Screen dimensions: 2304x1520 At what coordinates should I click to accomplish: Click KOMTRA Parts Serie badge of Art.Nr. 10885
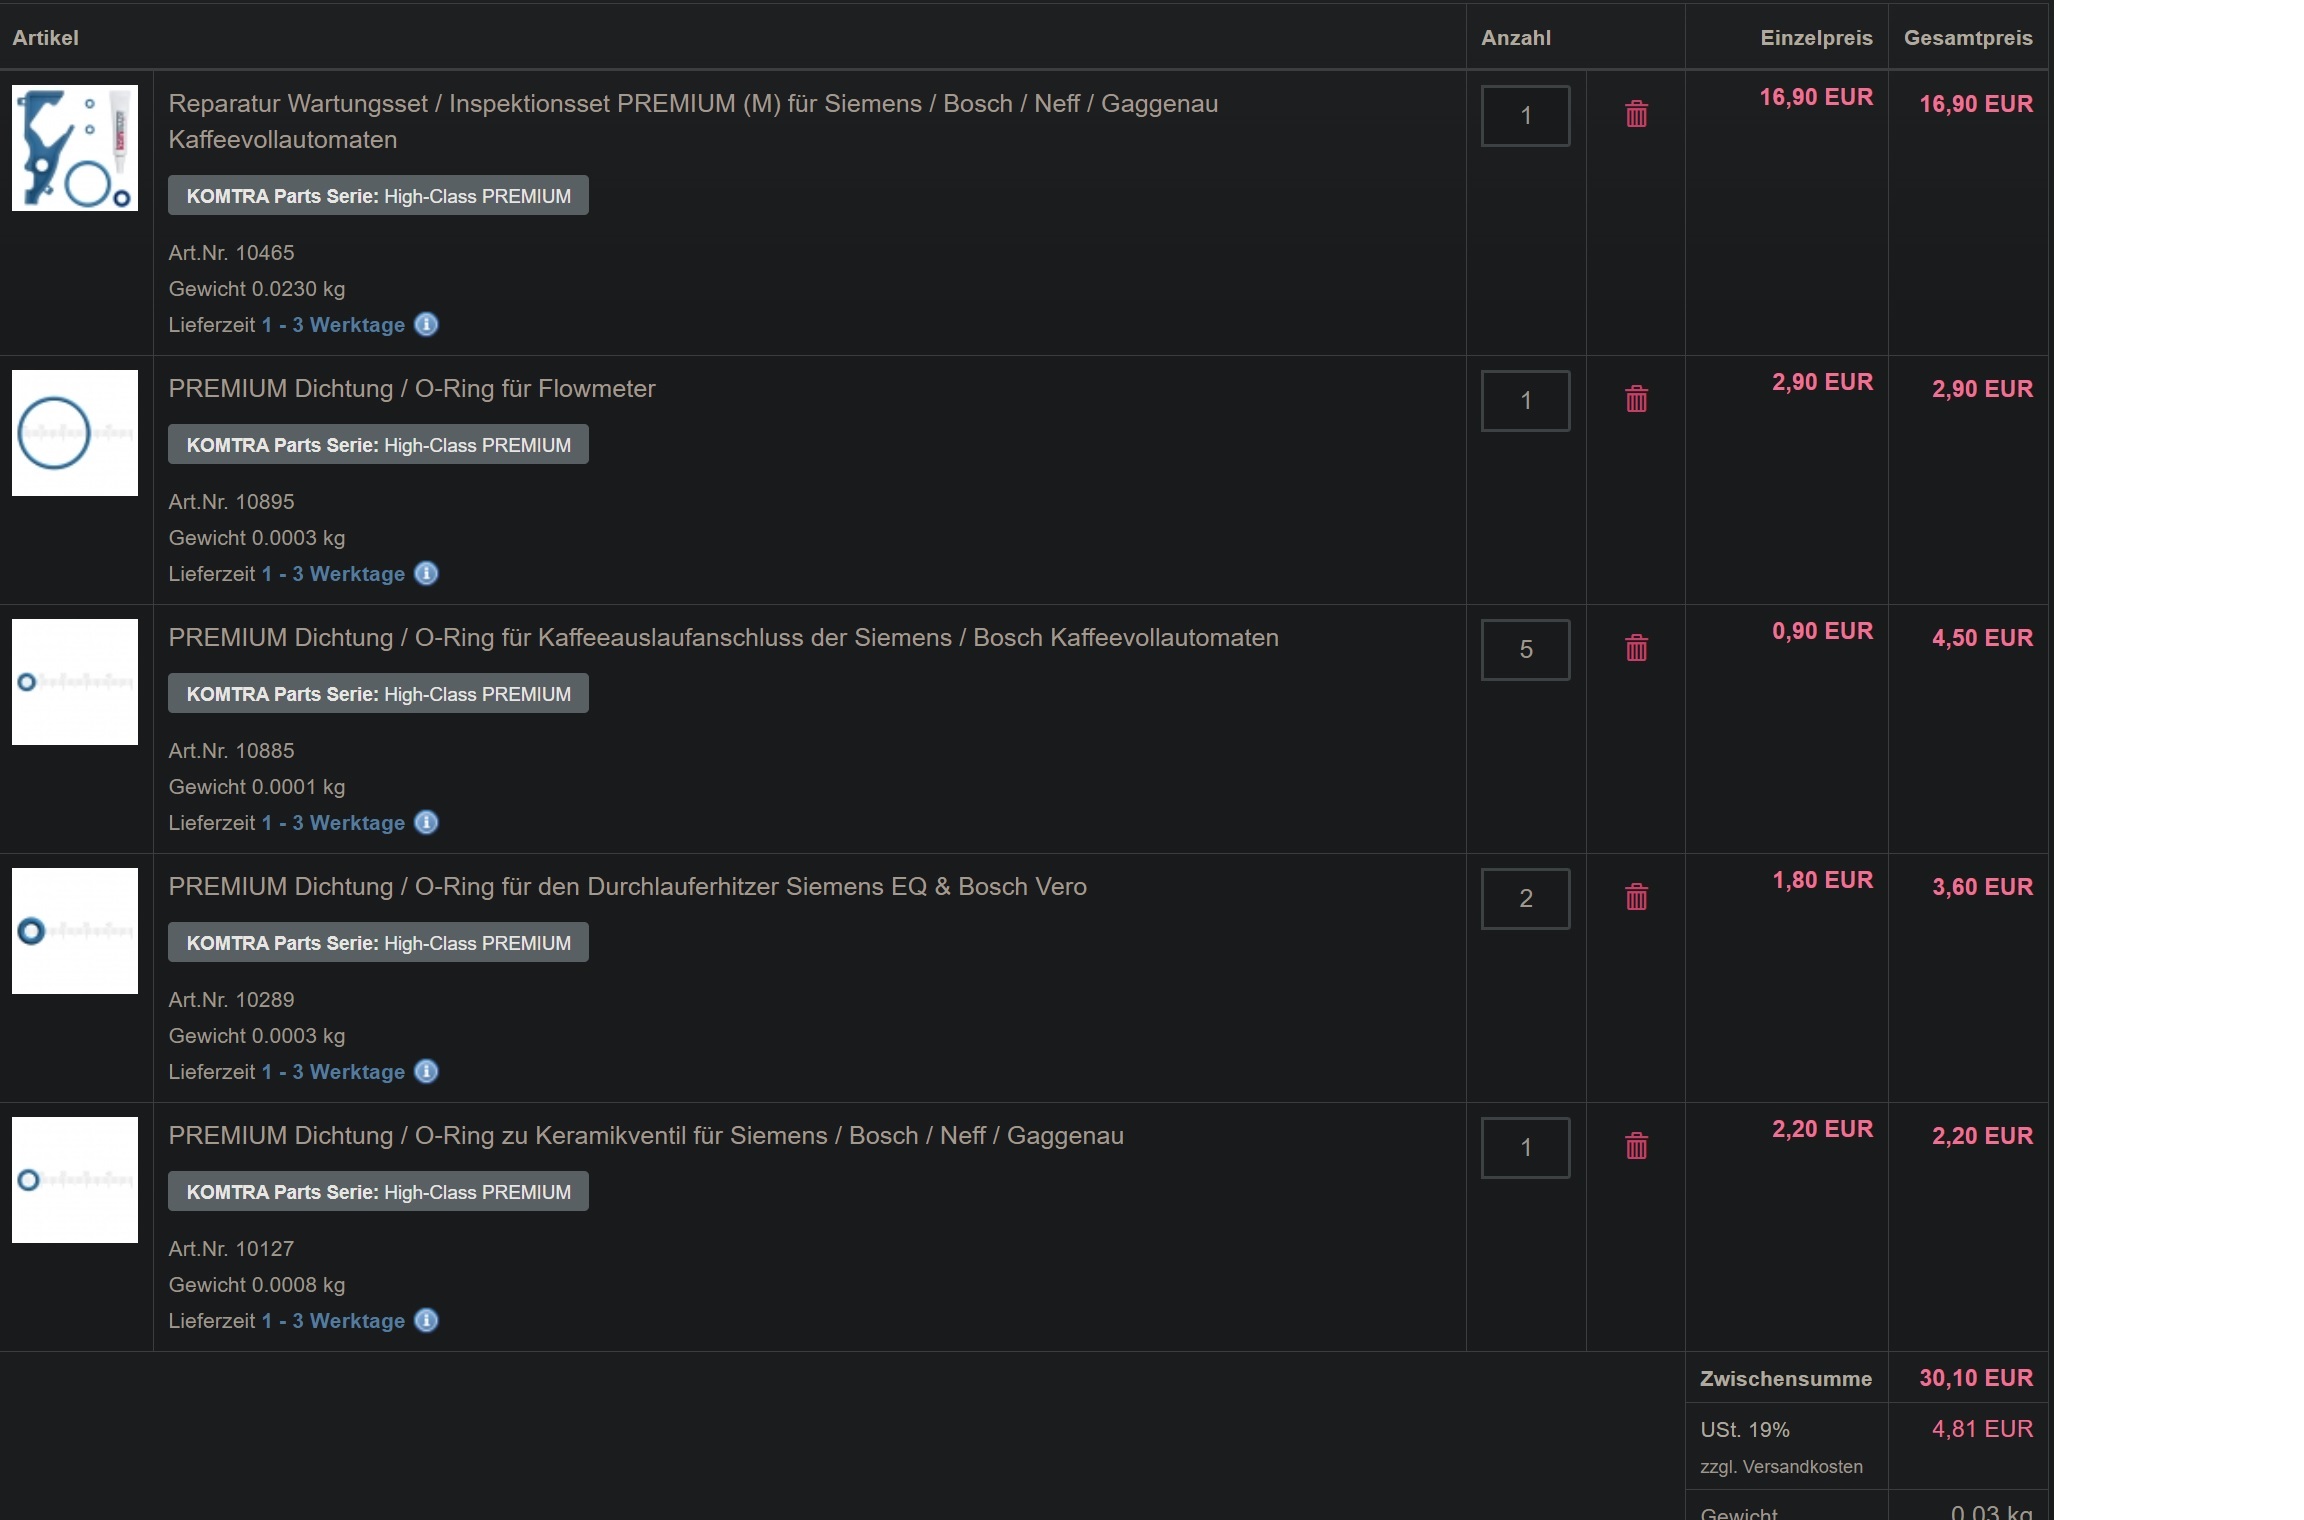pos(378,694)
